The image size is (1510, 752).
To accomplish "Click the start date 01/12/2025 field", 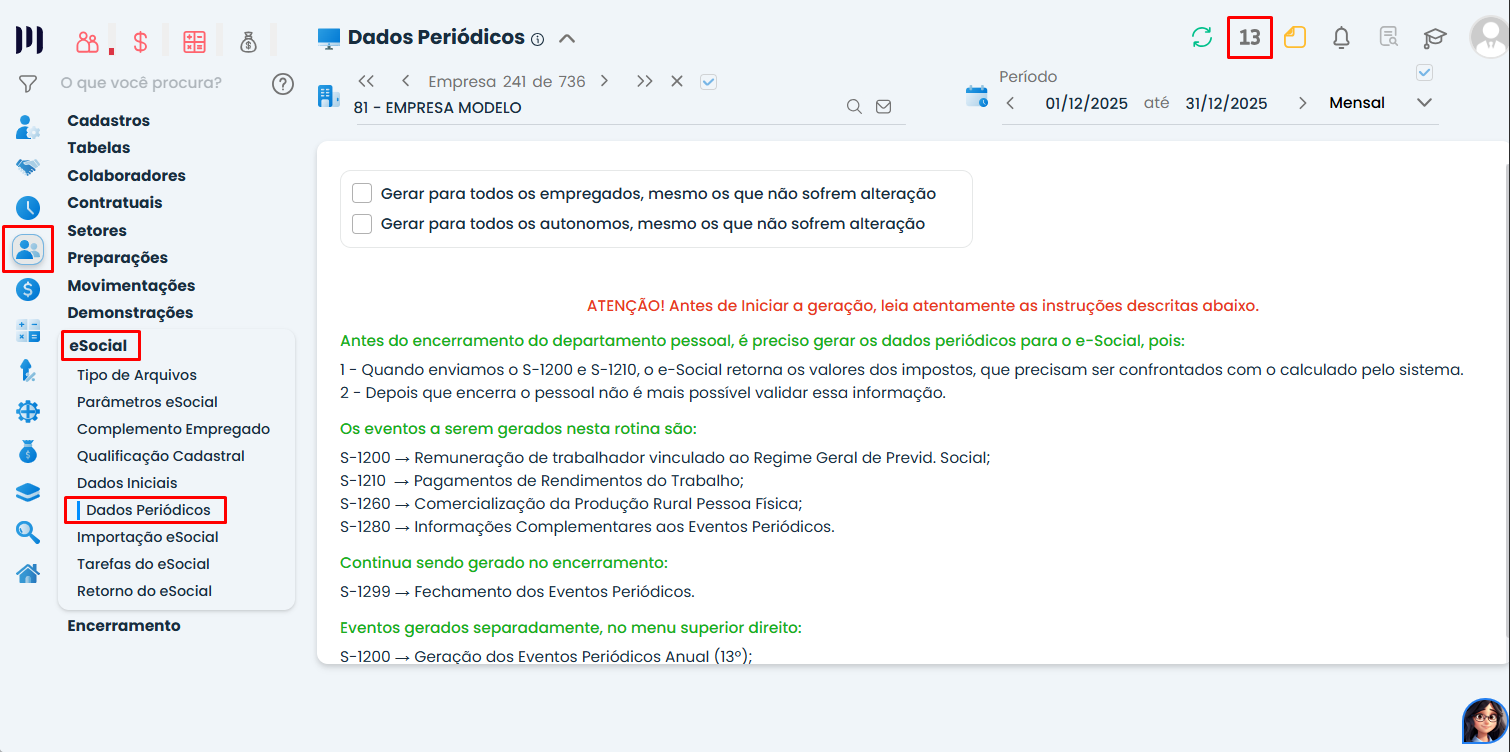I will pyautogui.click(x=1087, y=103).
